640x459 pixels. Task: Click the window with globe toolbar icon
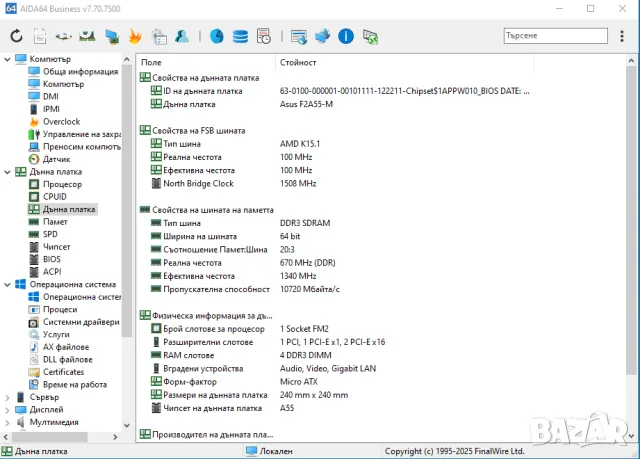[x=299, y=36]
